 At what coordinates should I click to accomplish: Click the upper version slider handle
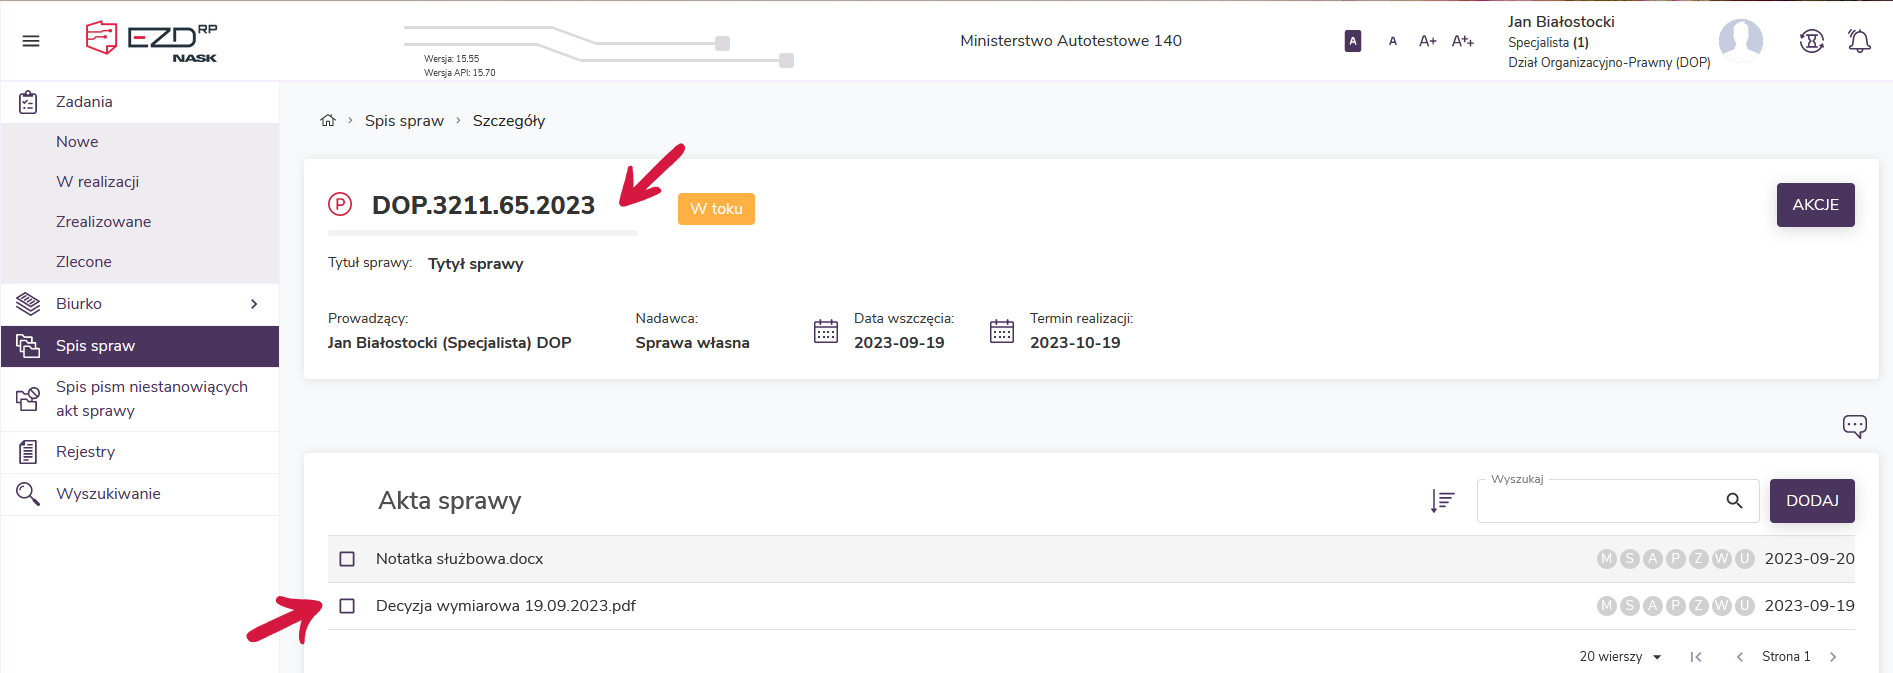722,43
